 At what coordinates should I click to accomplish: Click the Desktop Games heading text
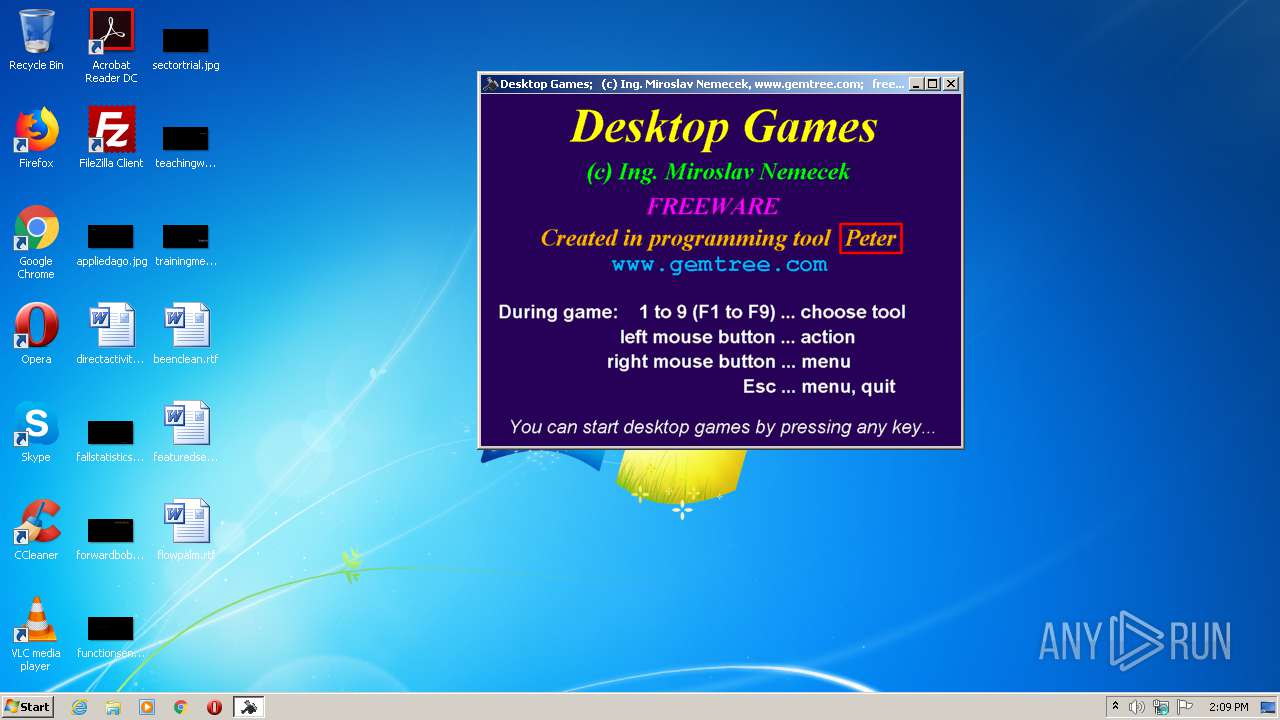click(x=723, y=126)
